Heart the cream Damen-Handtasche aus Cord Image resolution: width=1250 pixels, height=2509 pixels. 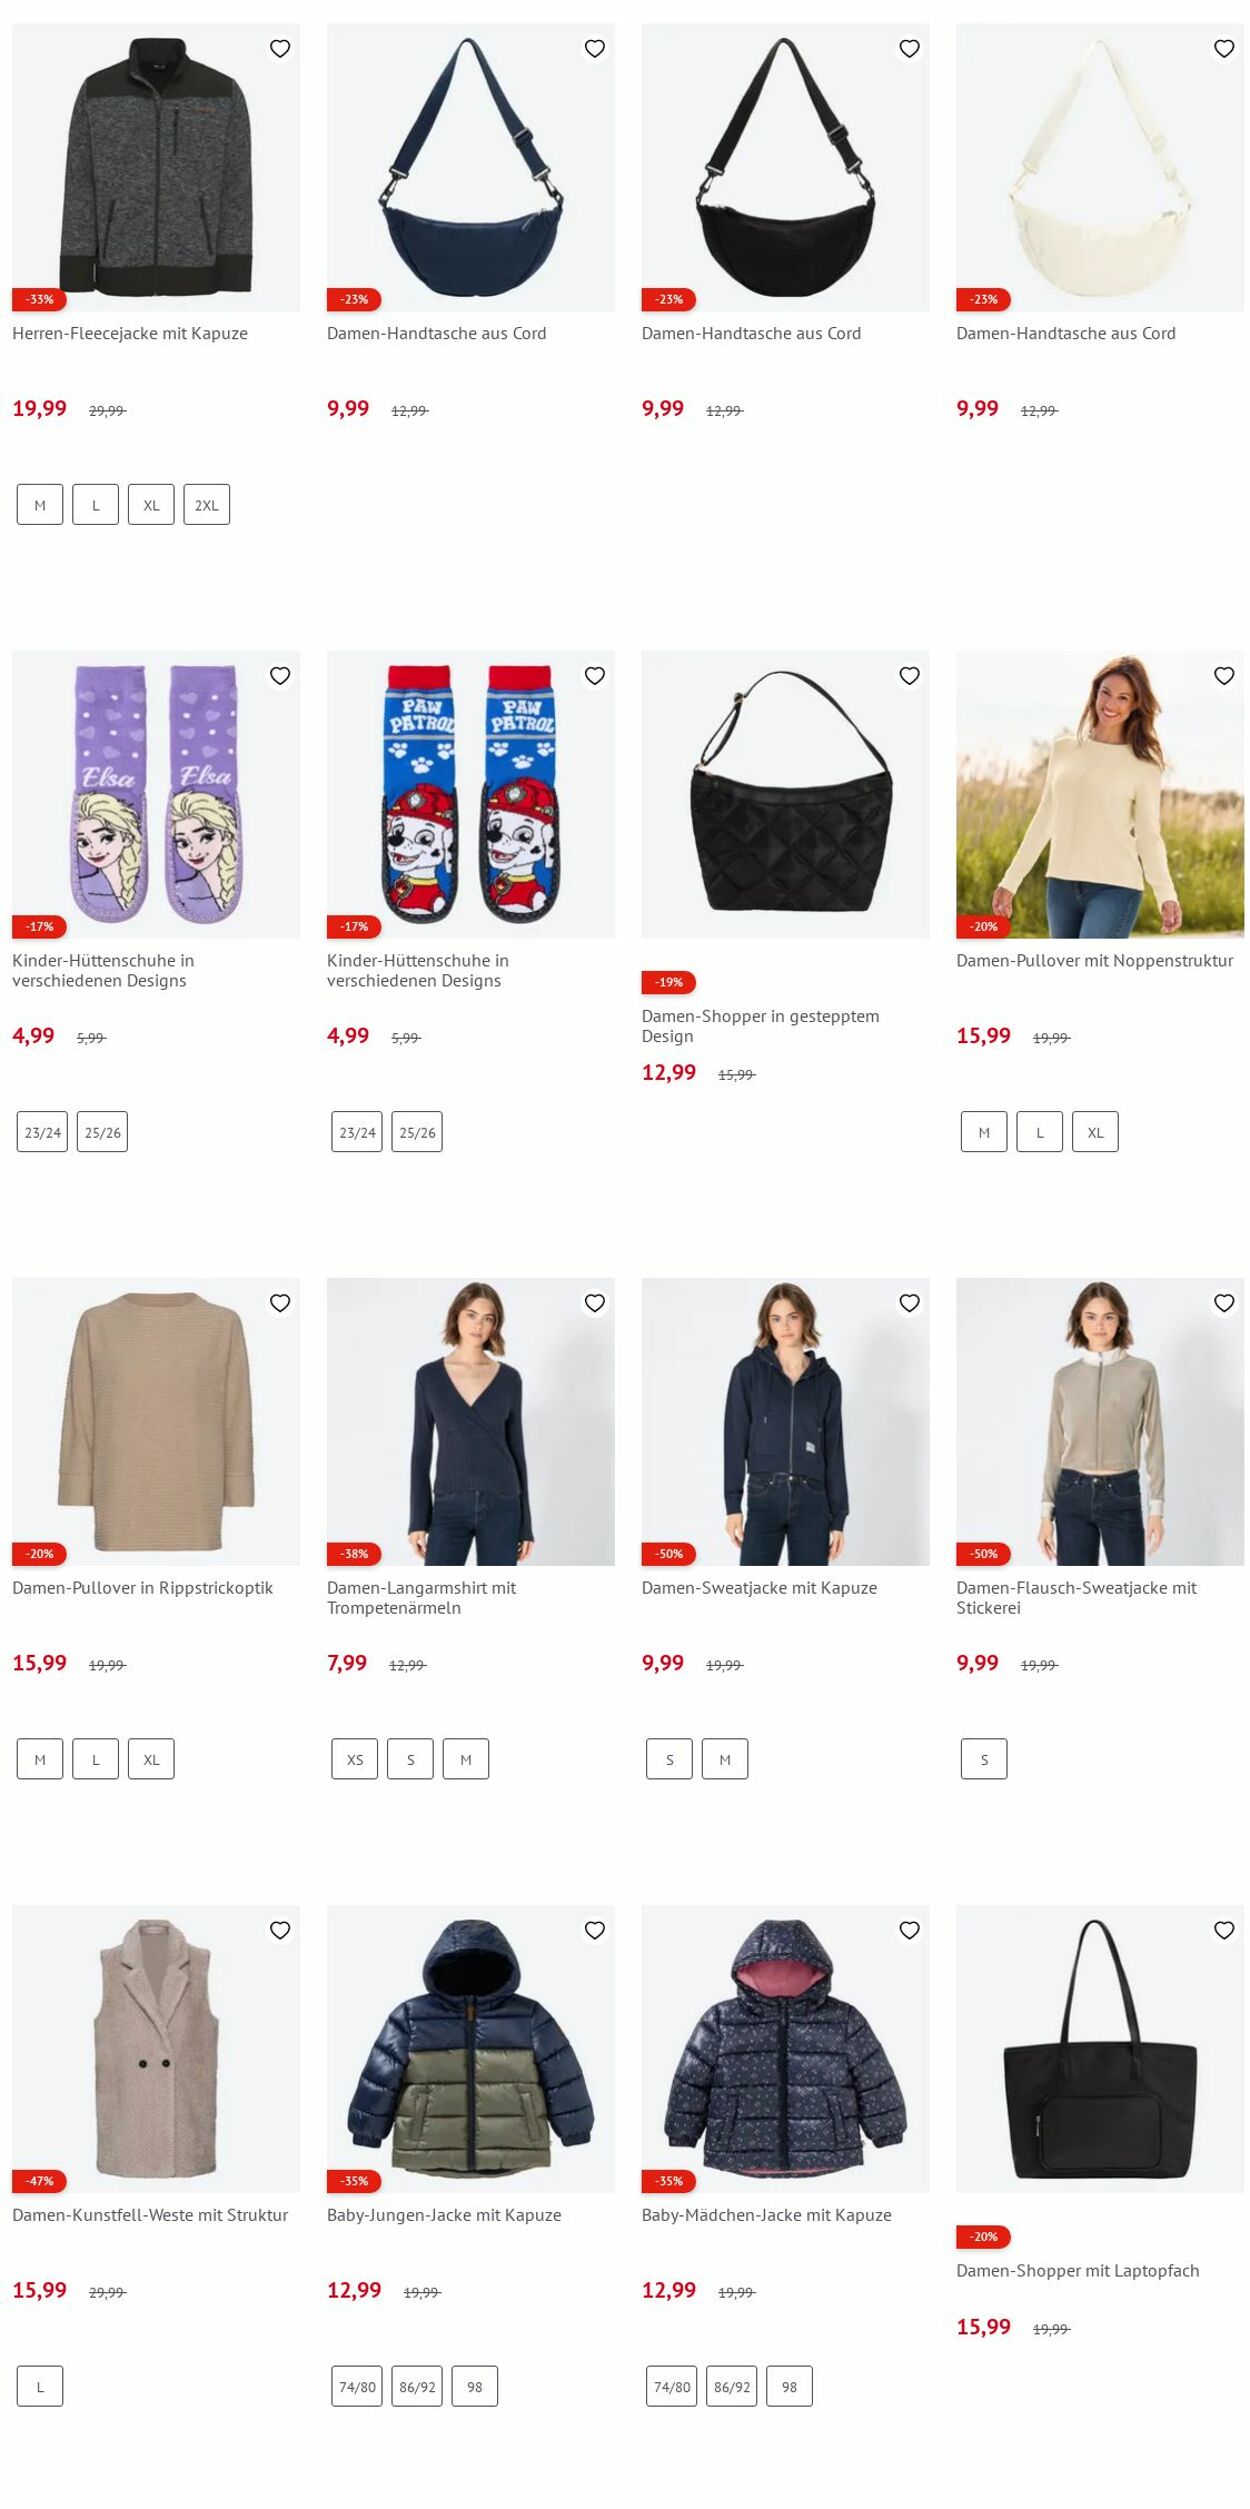coord(1224,48)
